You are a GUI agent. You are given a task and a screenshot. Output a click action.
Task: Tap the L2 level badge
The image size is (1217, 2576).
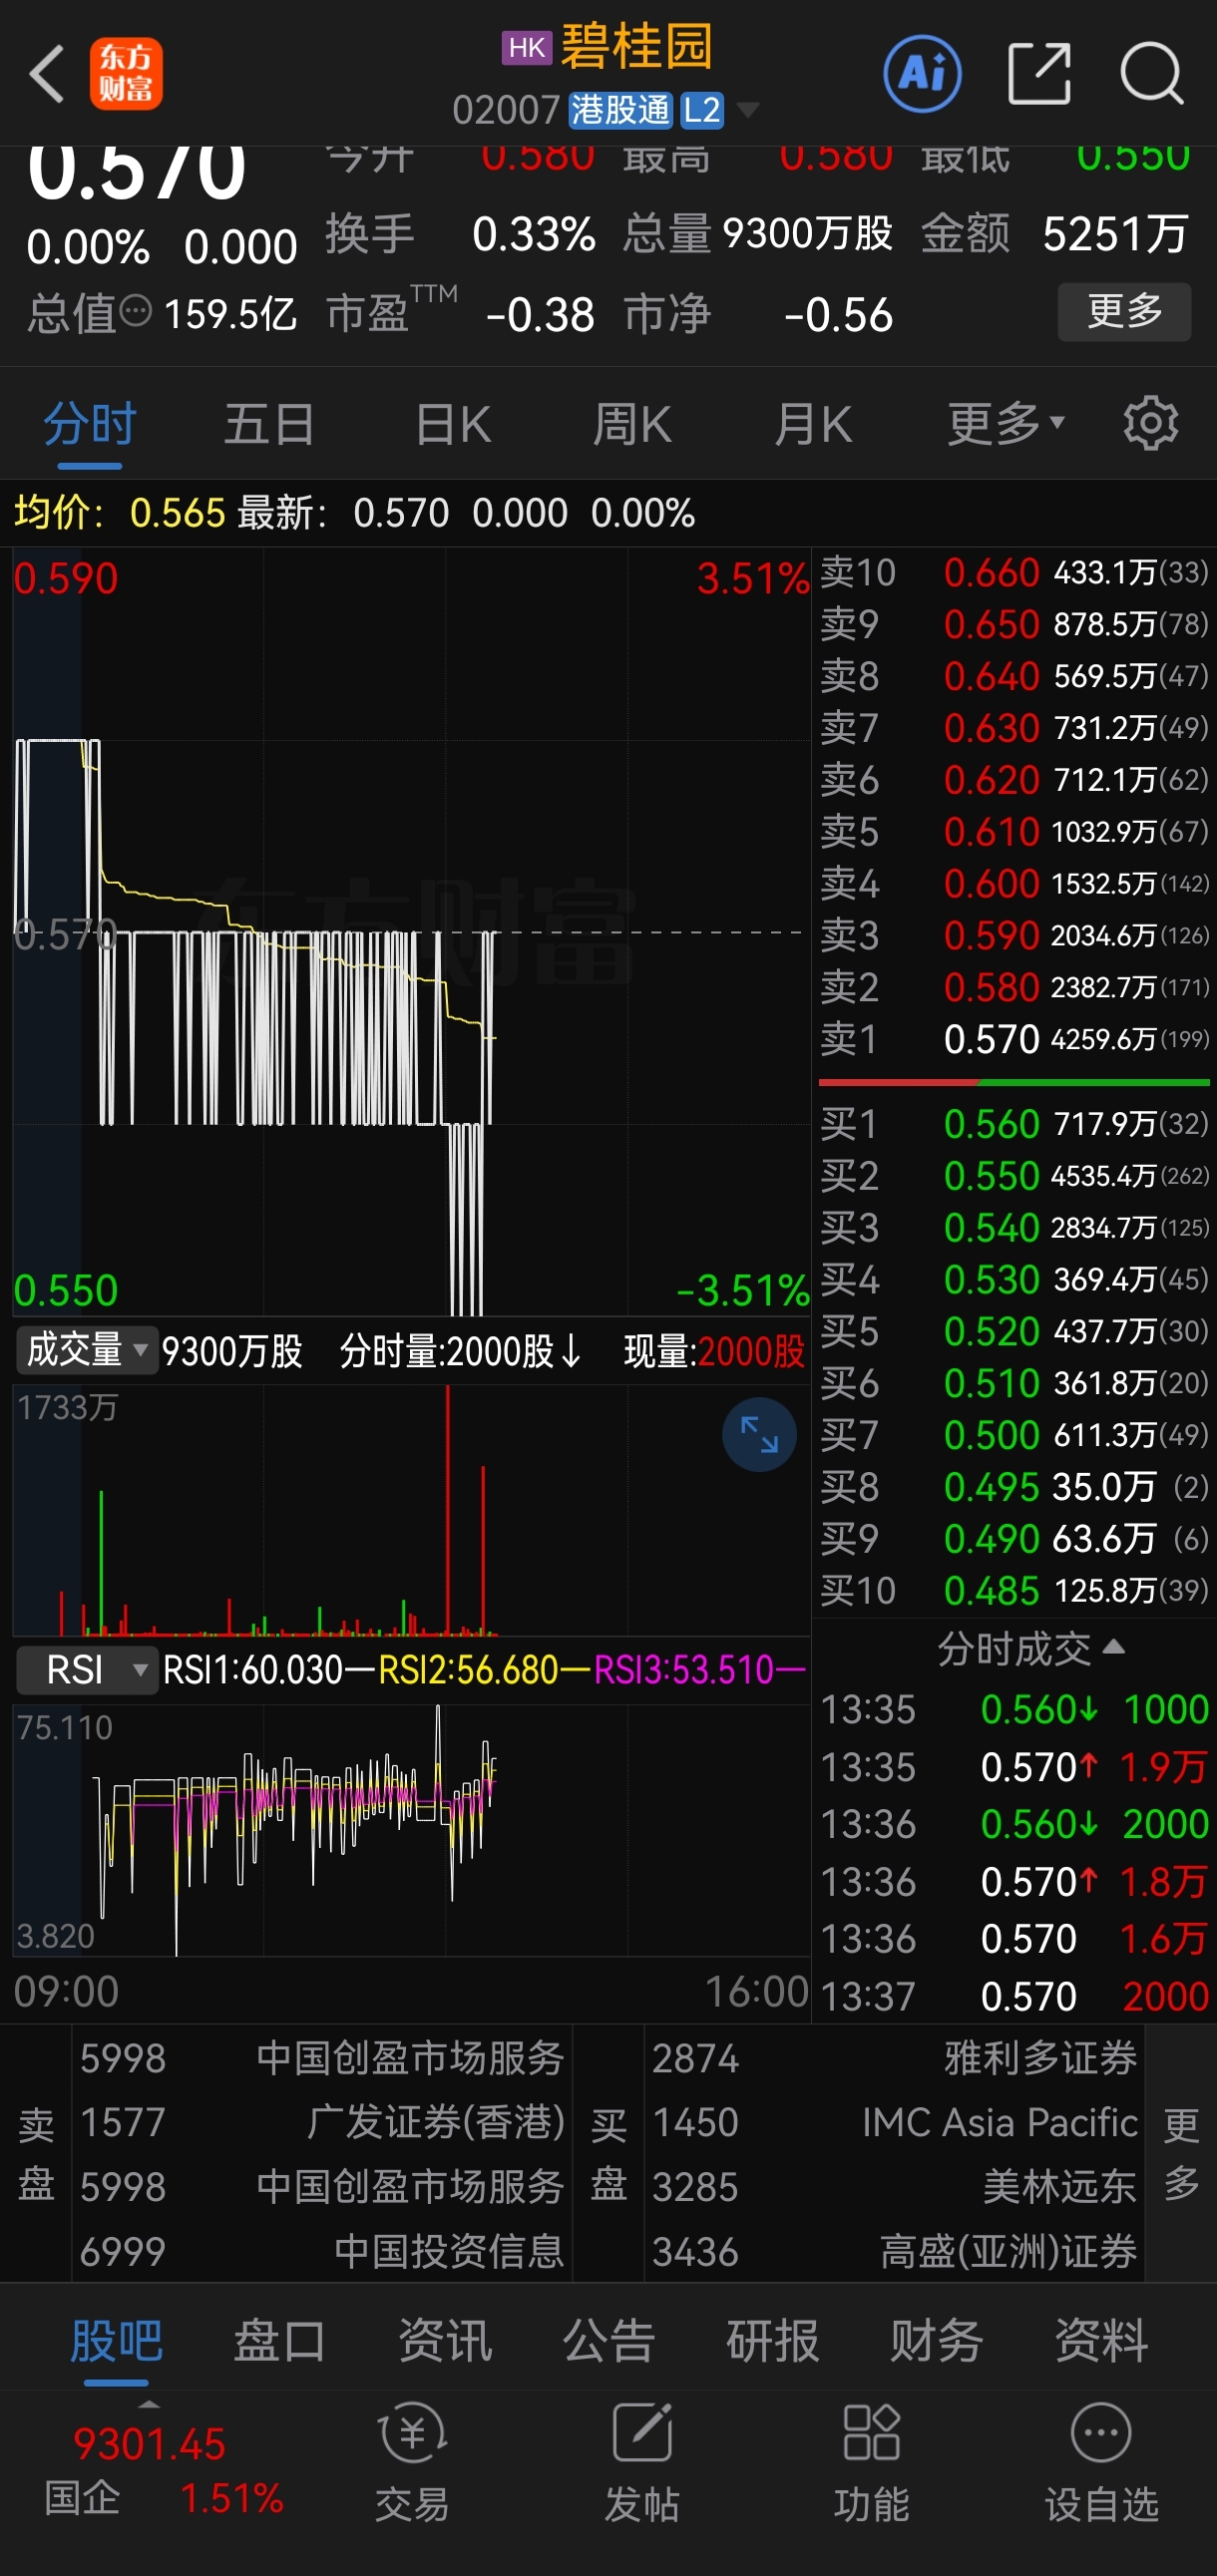[x=702, y=110]
